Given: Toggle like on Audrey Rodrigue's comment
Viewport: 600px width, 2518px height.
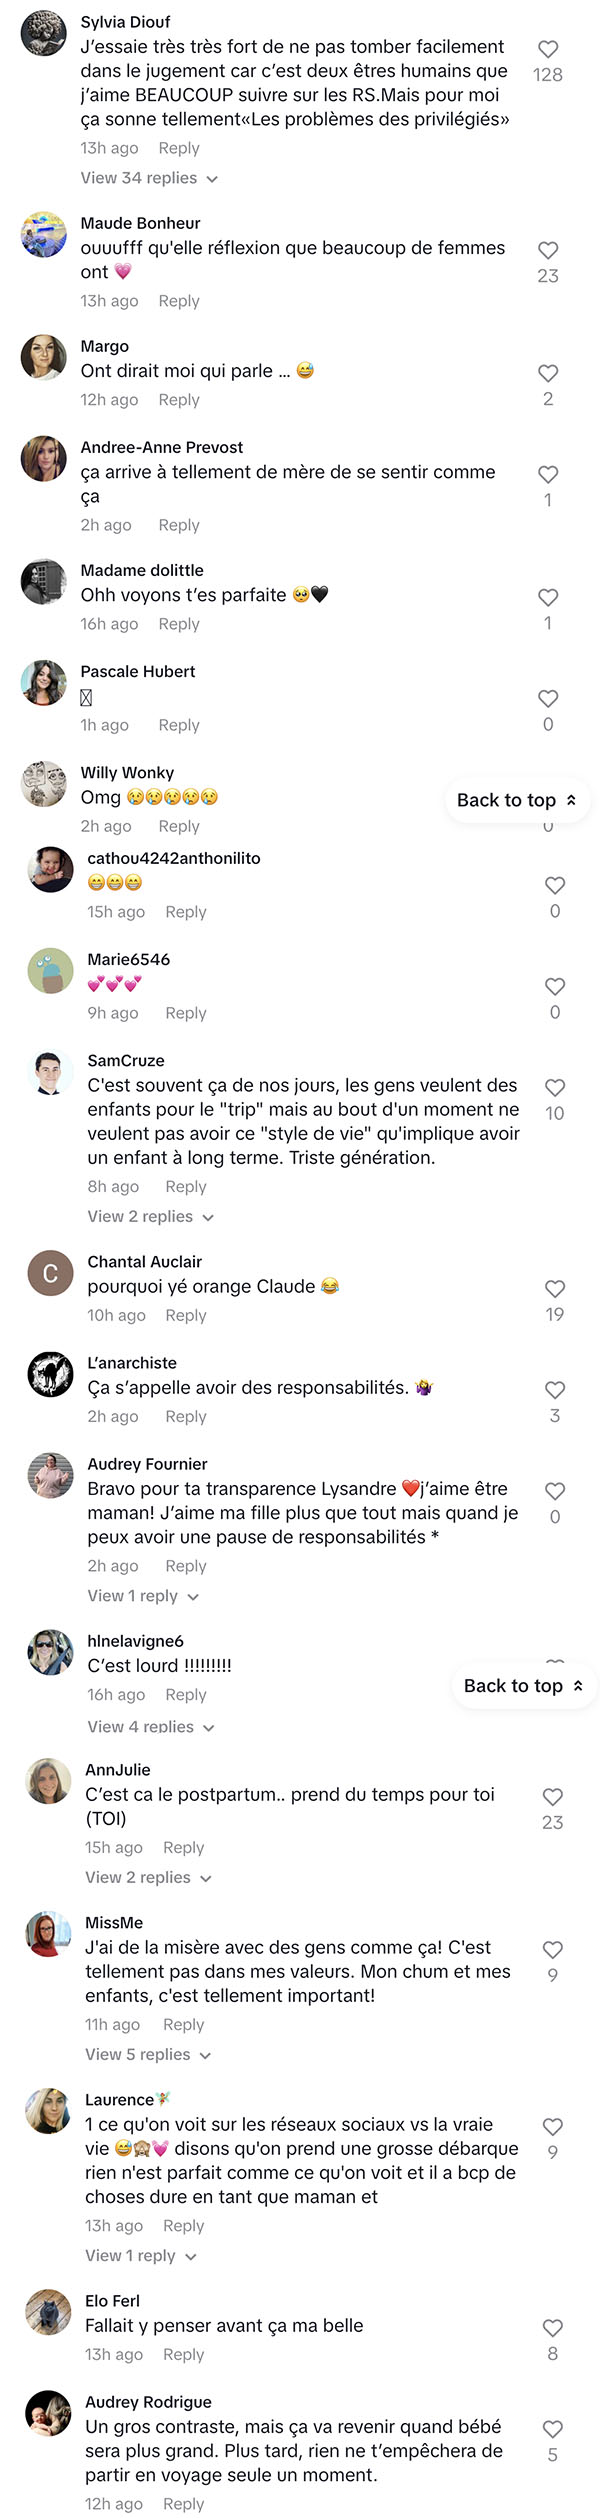Looking at the screenshot, I should pos(553,2429).
